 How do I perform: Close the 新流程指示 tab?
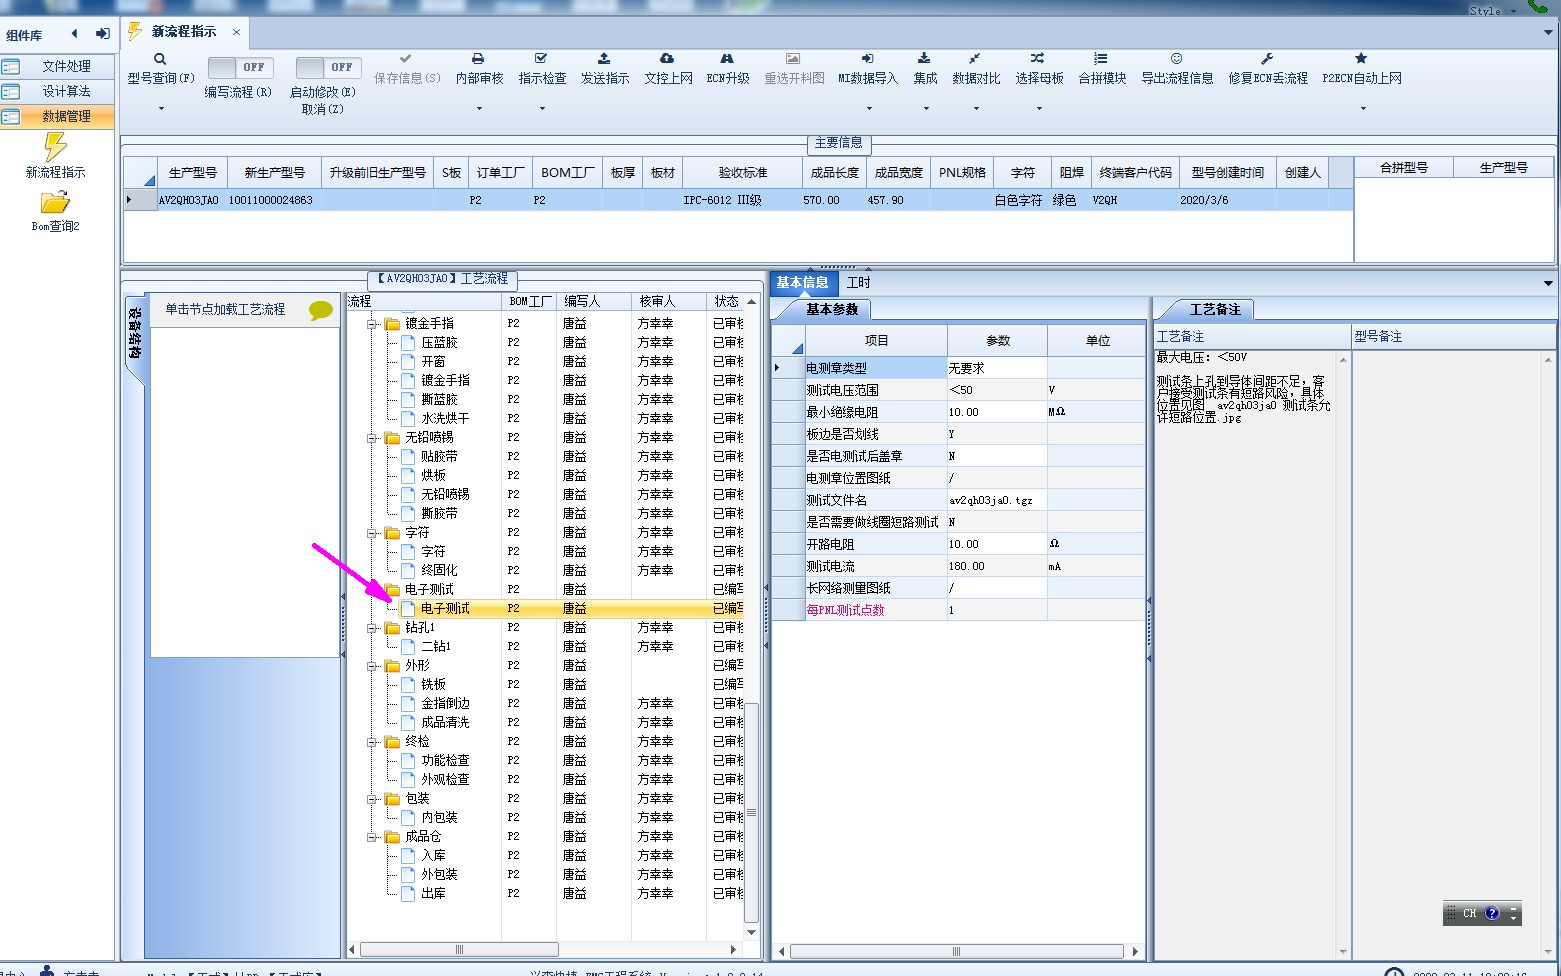click(x=236, y=32)
